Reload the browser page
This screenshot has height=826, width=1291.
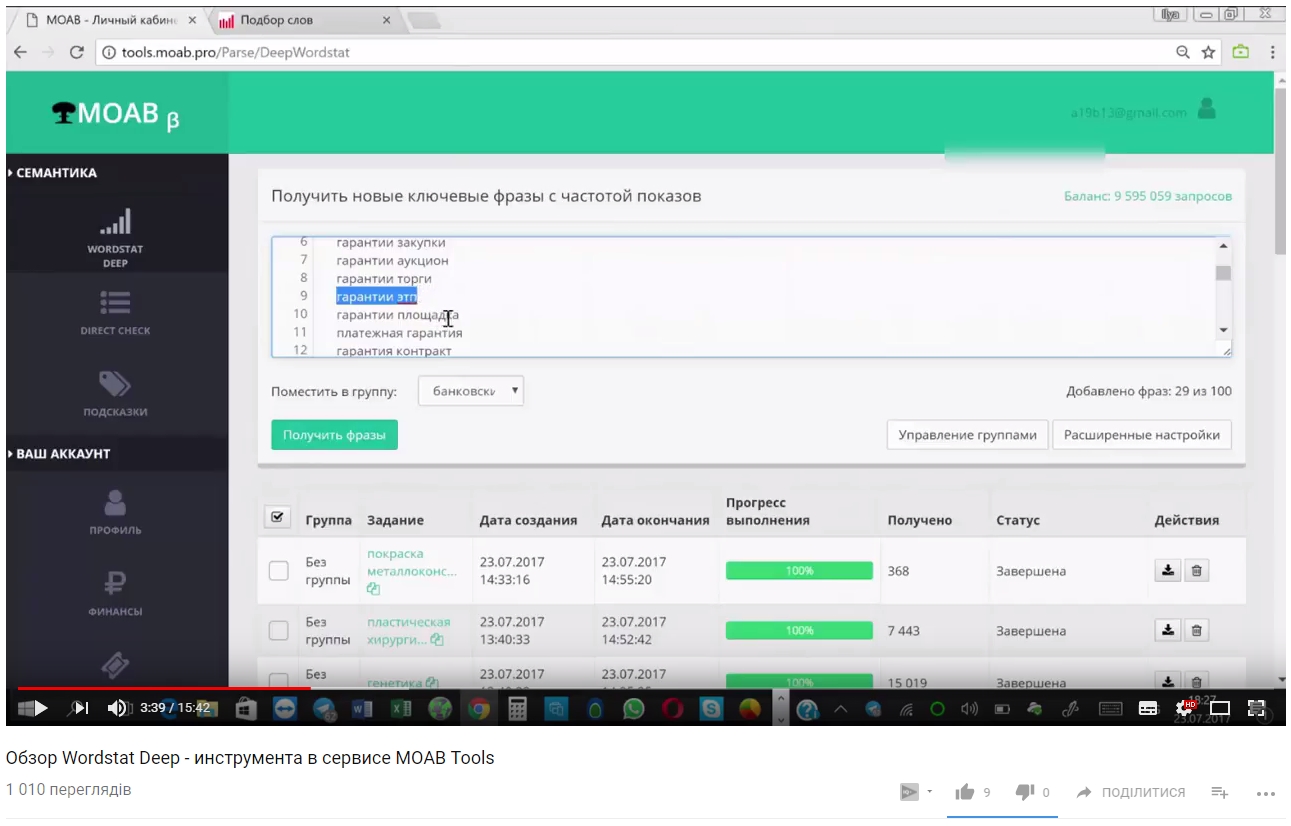point(77,52)
